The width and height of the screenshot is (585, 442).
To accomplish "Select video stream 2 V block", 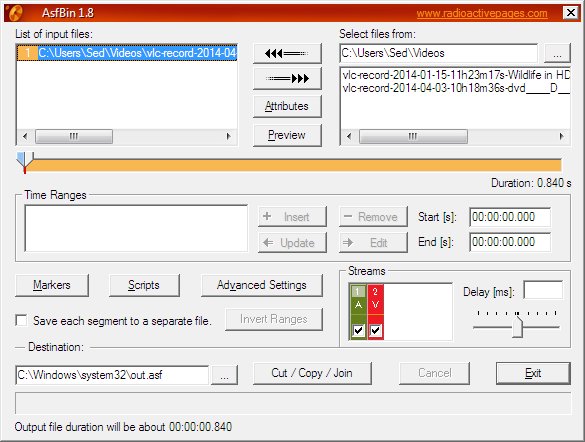I will click(x=375, y=299).
